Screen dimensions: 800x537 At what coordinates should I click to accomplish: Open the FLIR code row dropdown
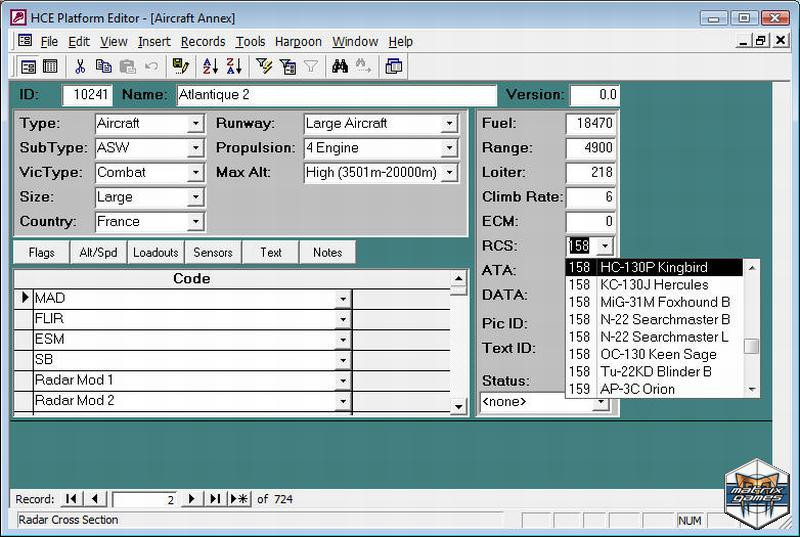(x=343, y=319)
